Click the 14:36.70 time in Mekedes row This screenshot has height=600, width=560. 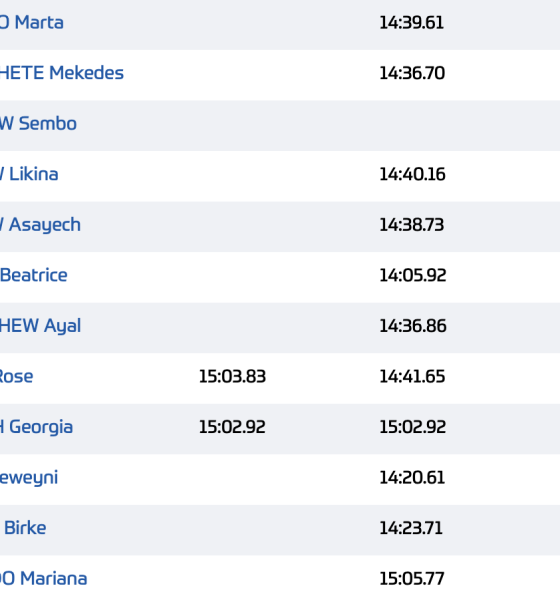[412, 73]
